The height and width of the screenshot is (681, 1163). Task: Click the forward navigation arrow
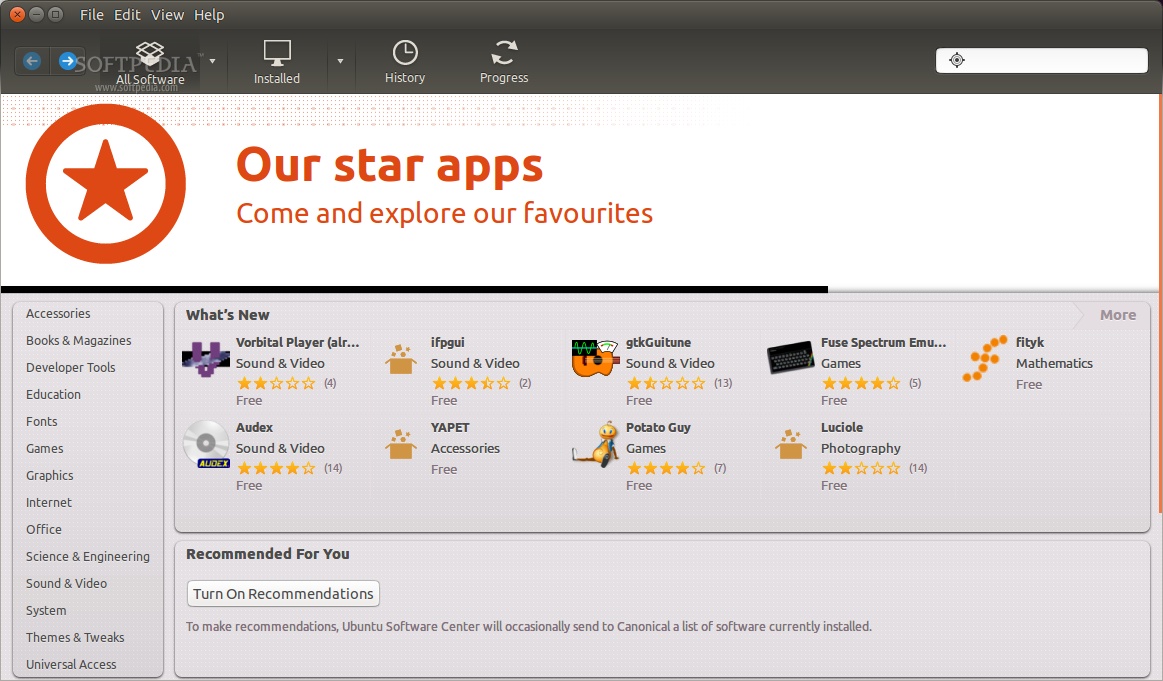click(67, 61)
